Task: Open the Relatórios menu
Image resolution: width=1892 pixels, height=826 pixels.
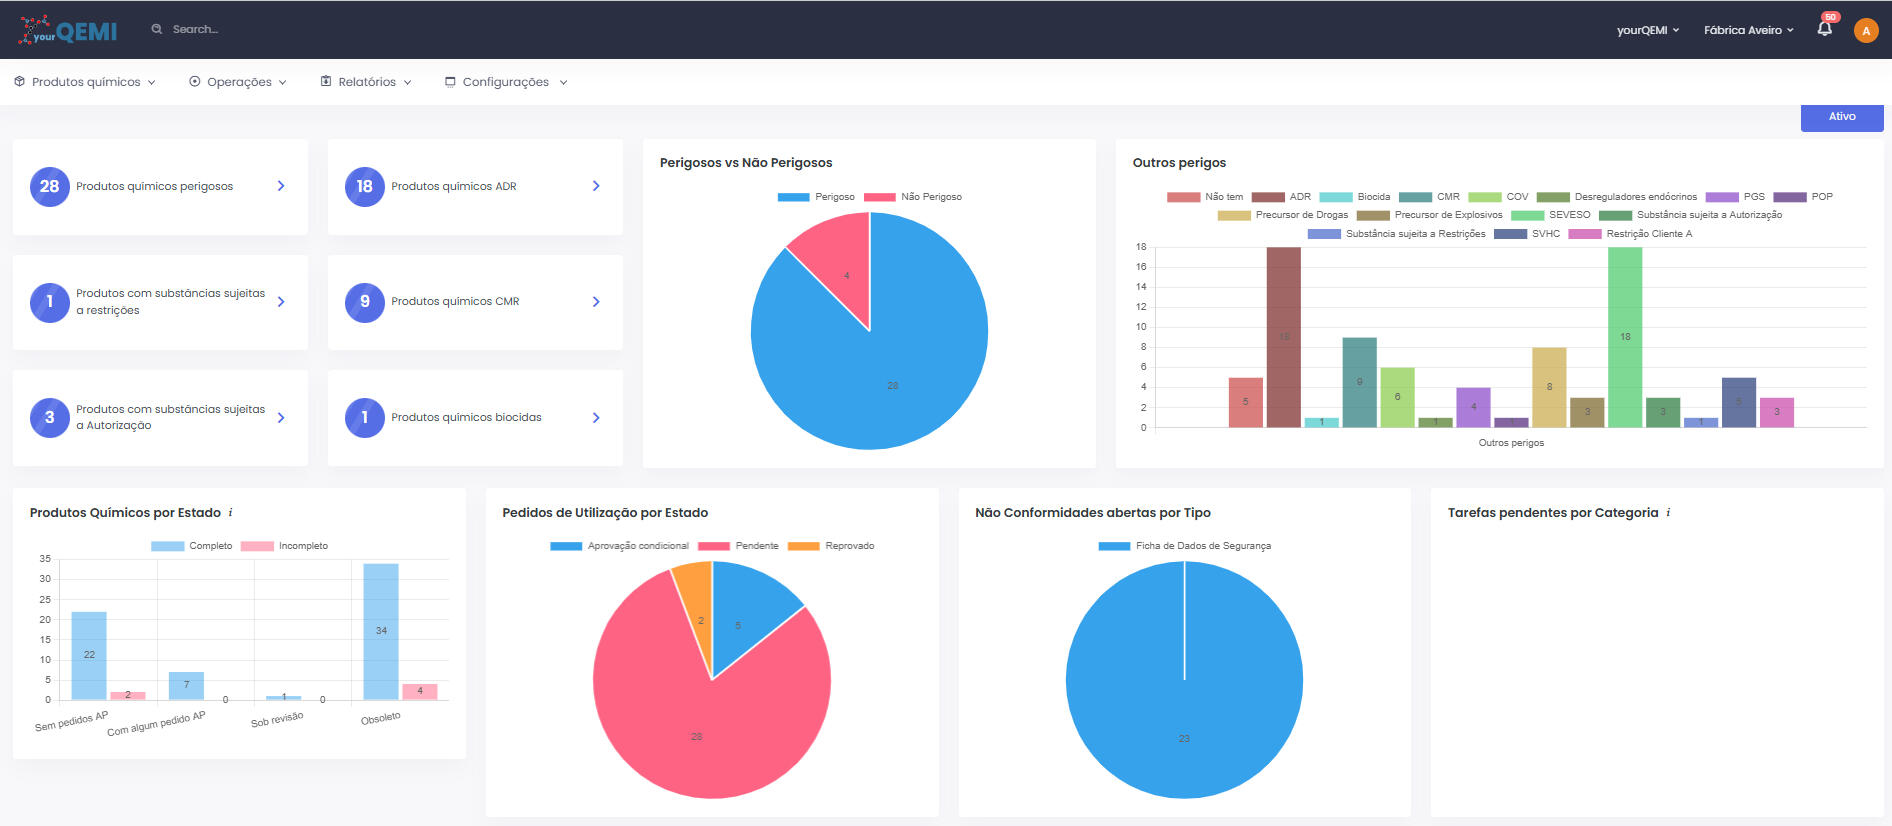Action: 366,82
